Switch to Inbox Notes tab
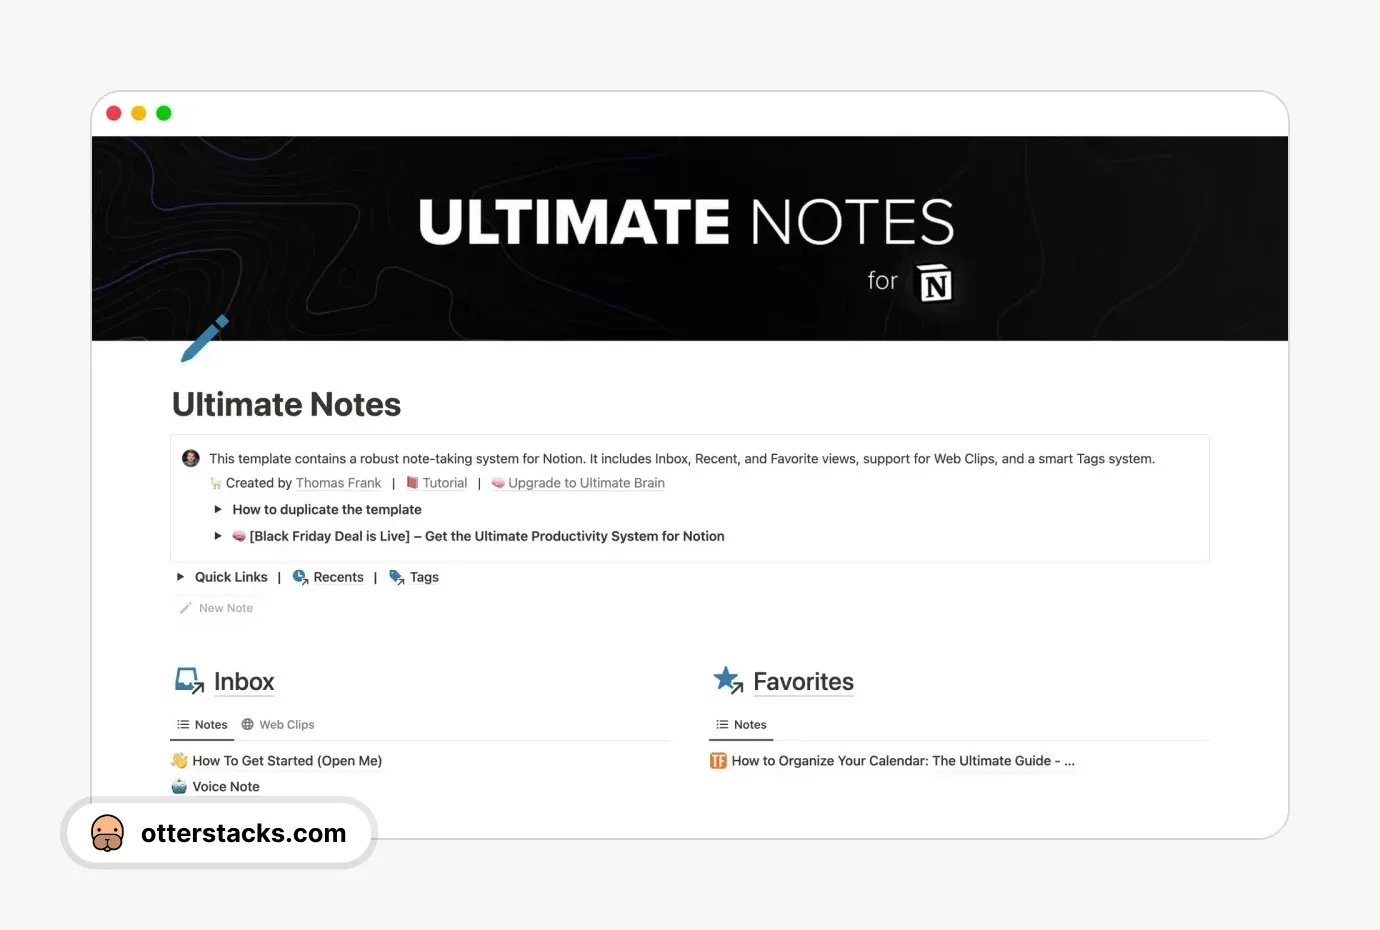 pyautogui.click(x=202, y=724)
